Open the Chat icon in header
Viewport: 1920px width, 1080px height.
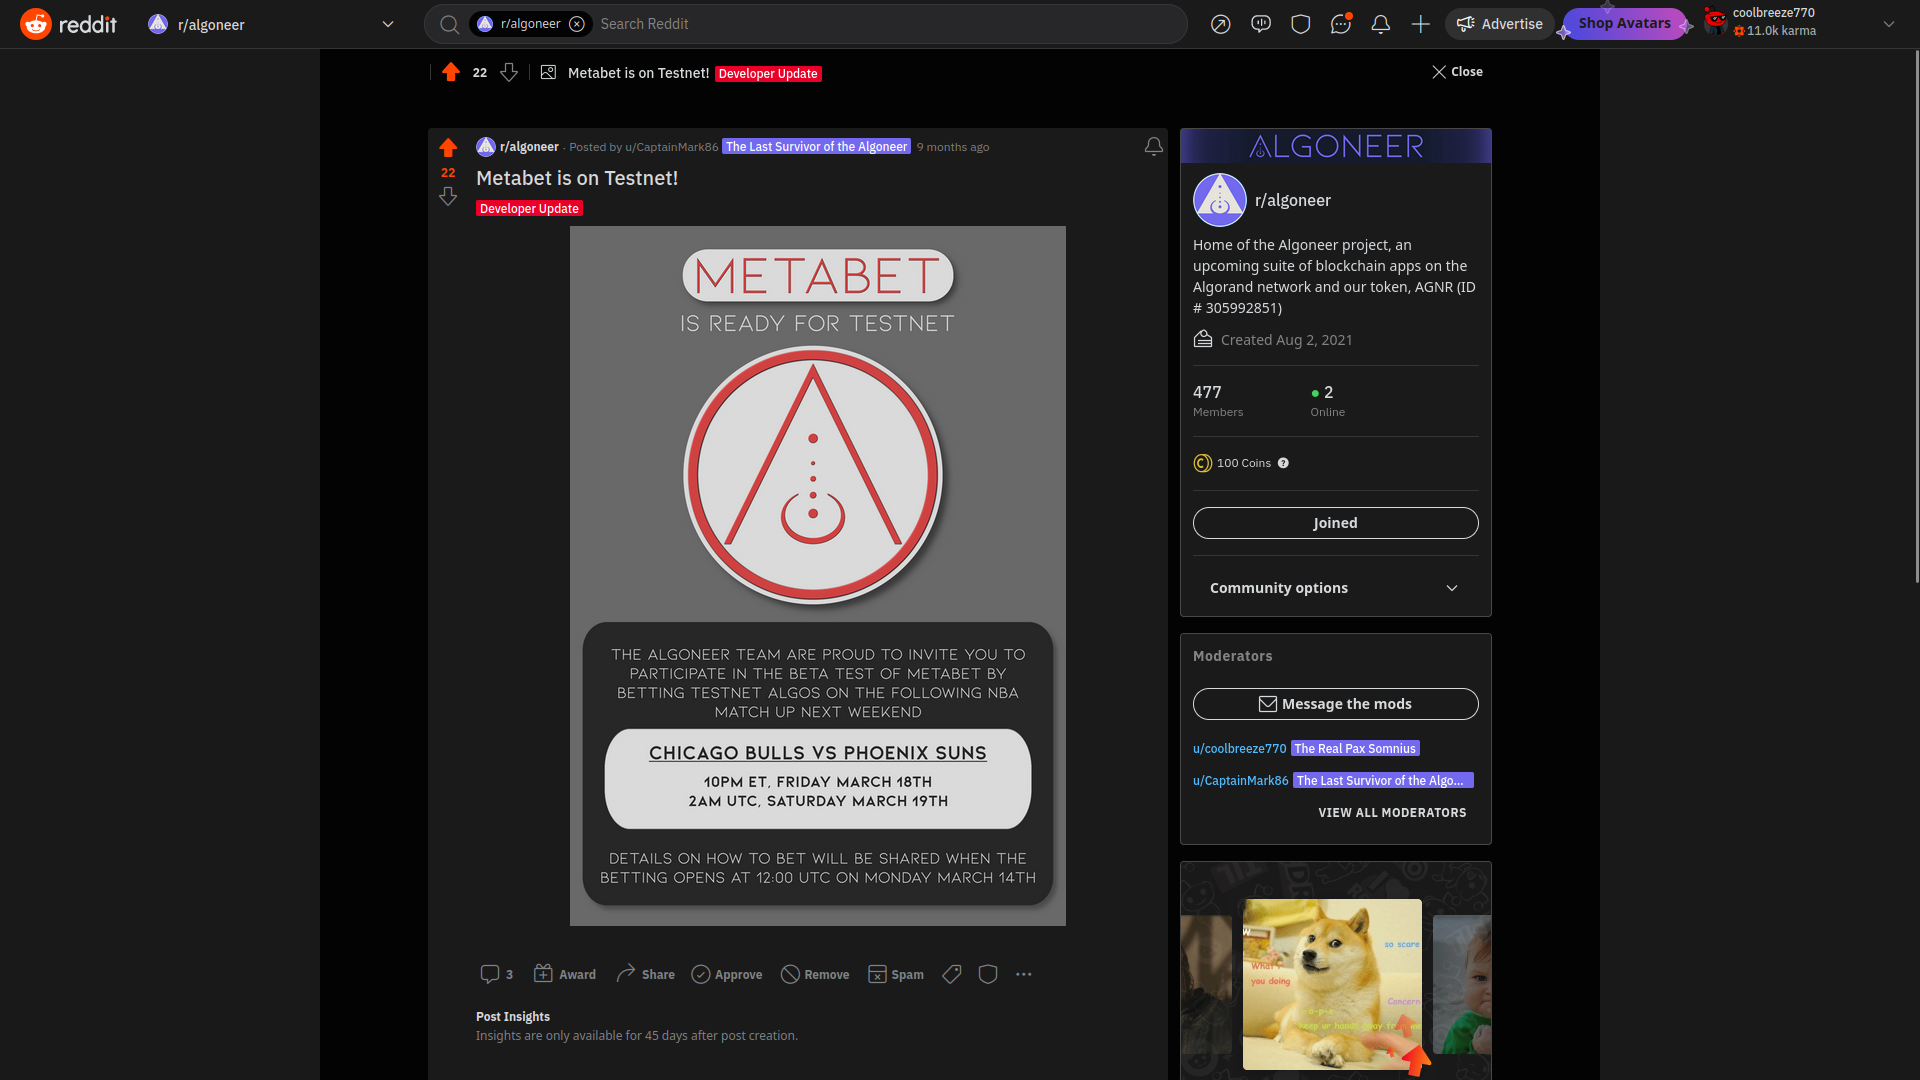point(1340,24)
